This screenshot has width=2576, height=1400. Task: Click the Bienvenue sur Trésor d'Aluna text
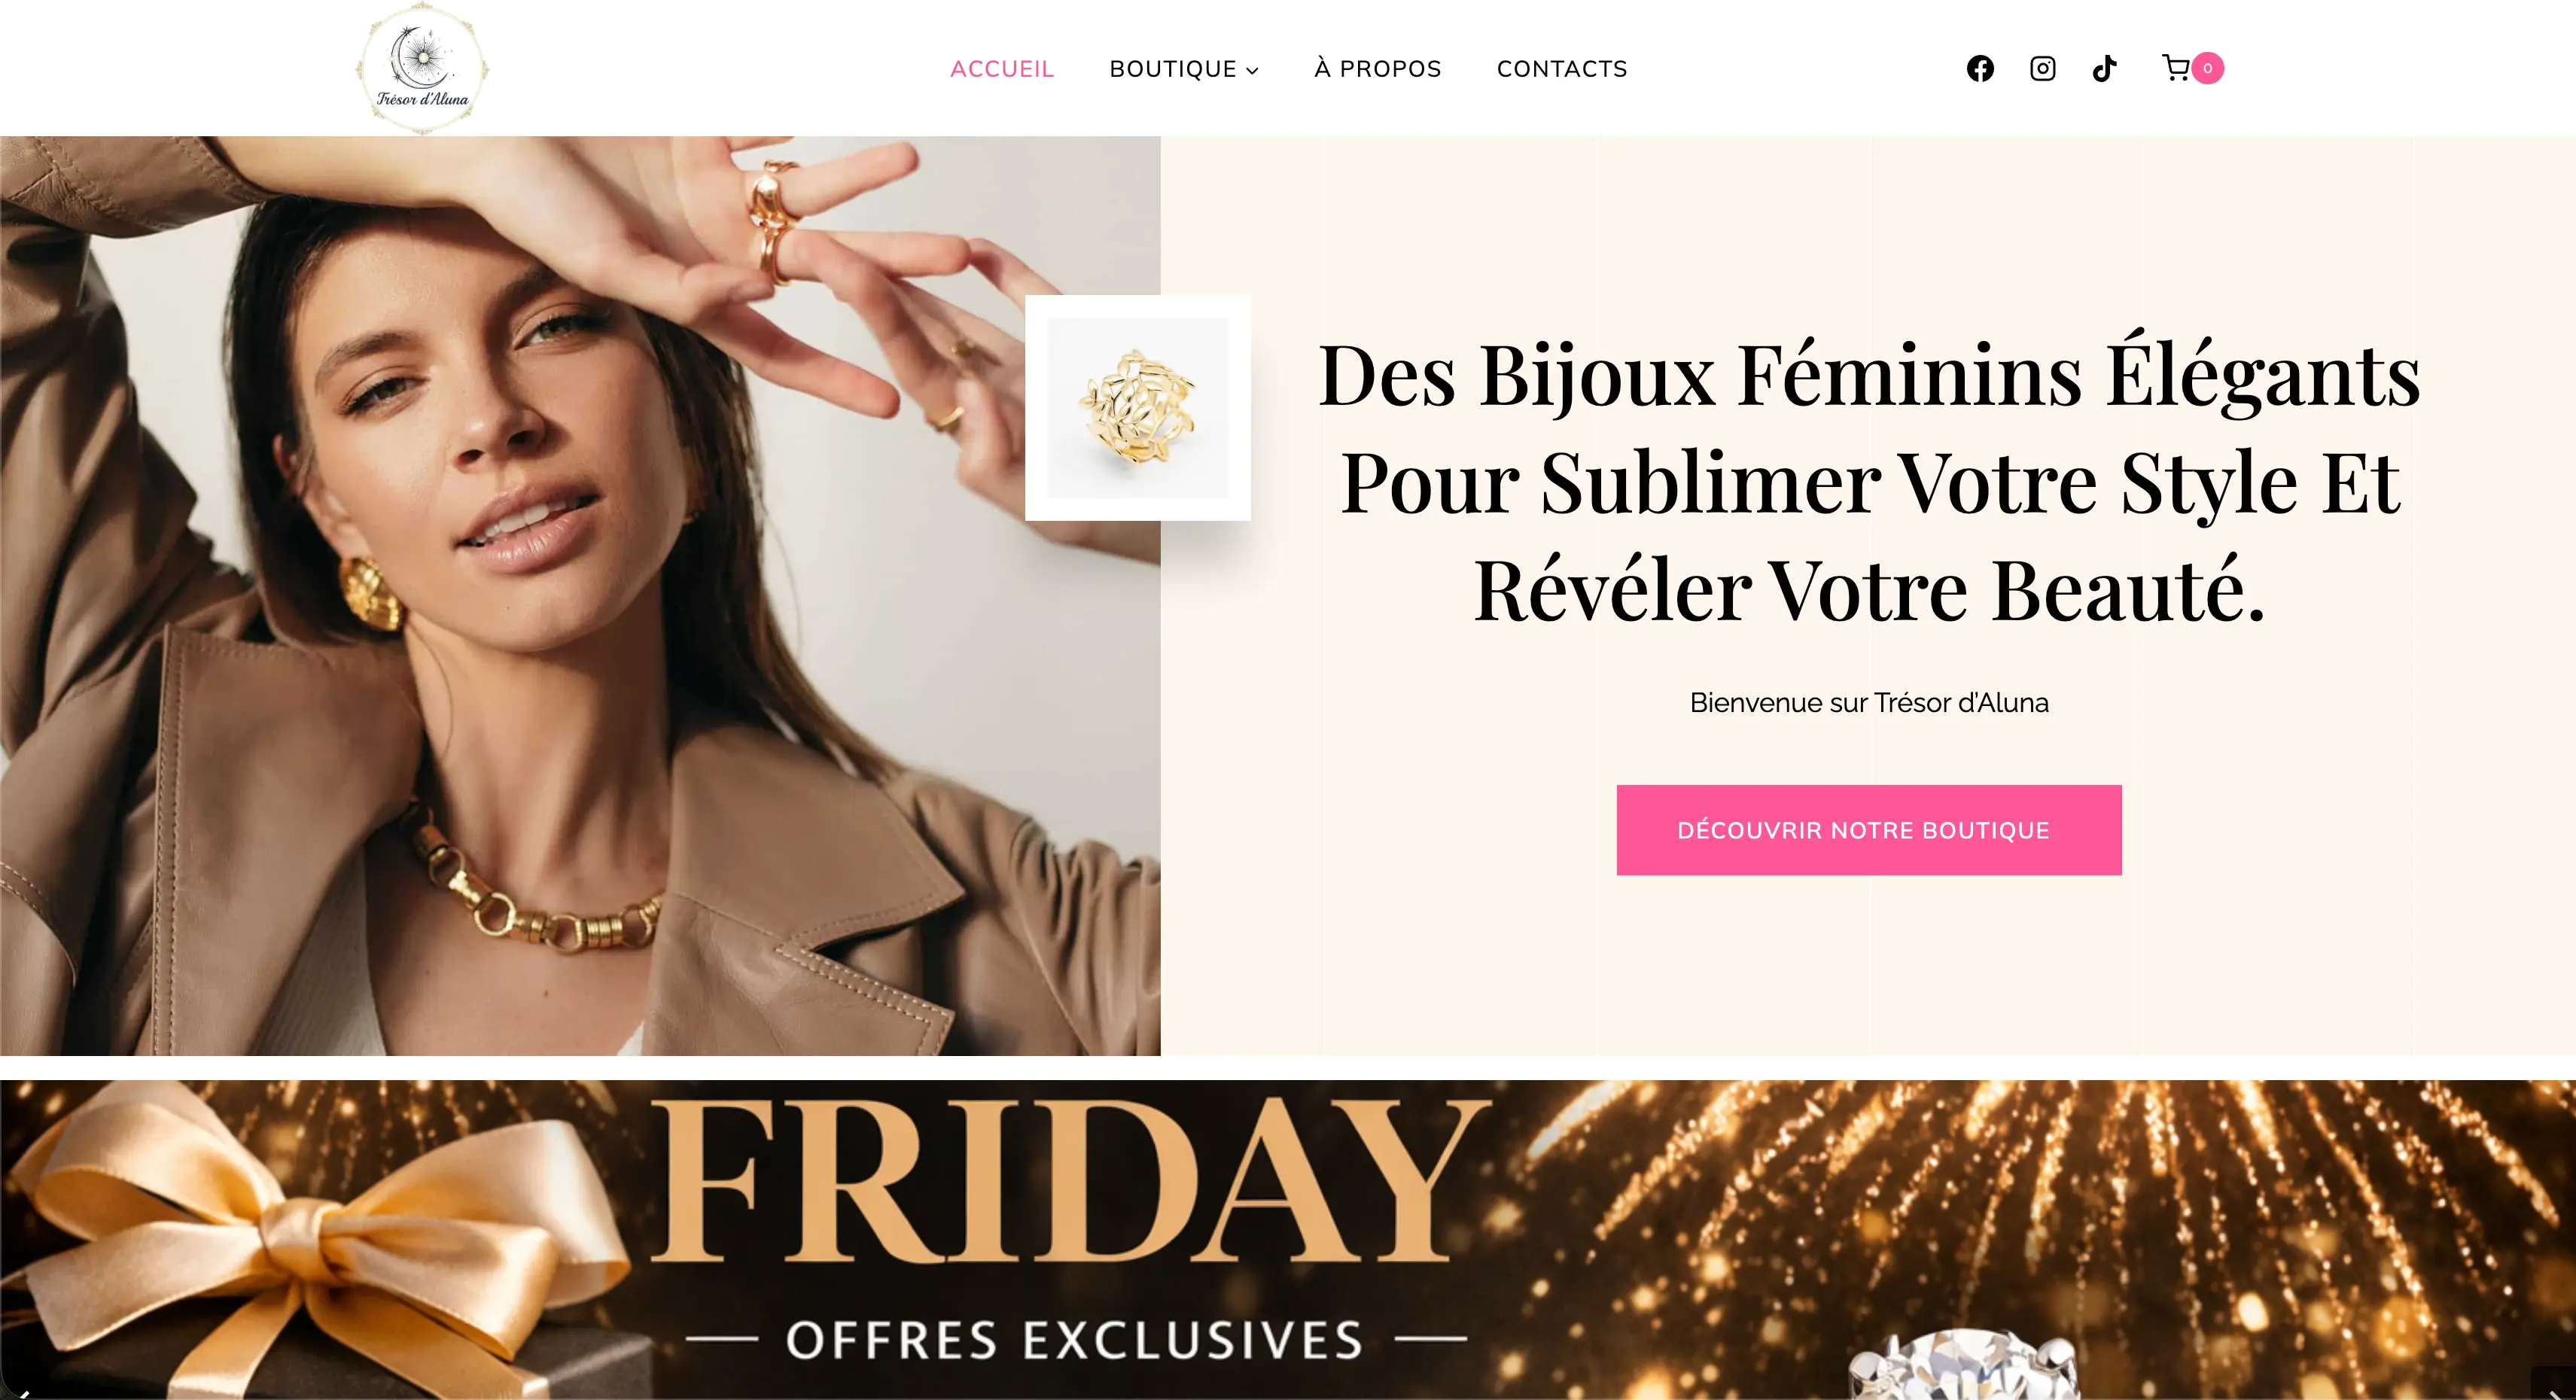click(1869, 703)
